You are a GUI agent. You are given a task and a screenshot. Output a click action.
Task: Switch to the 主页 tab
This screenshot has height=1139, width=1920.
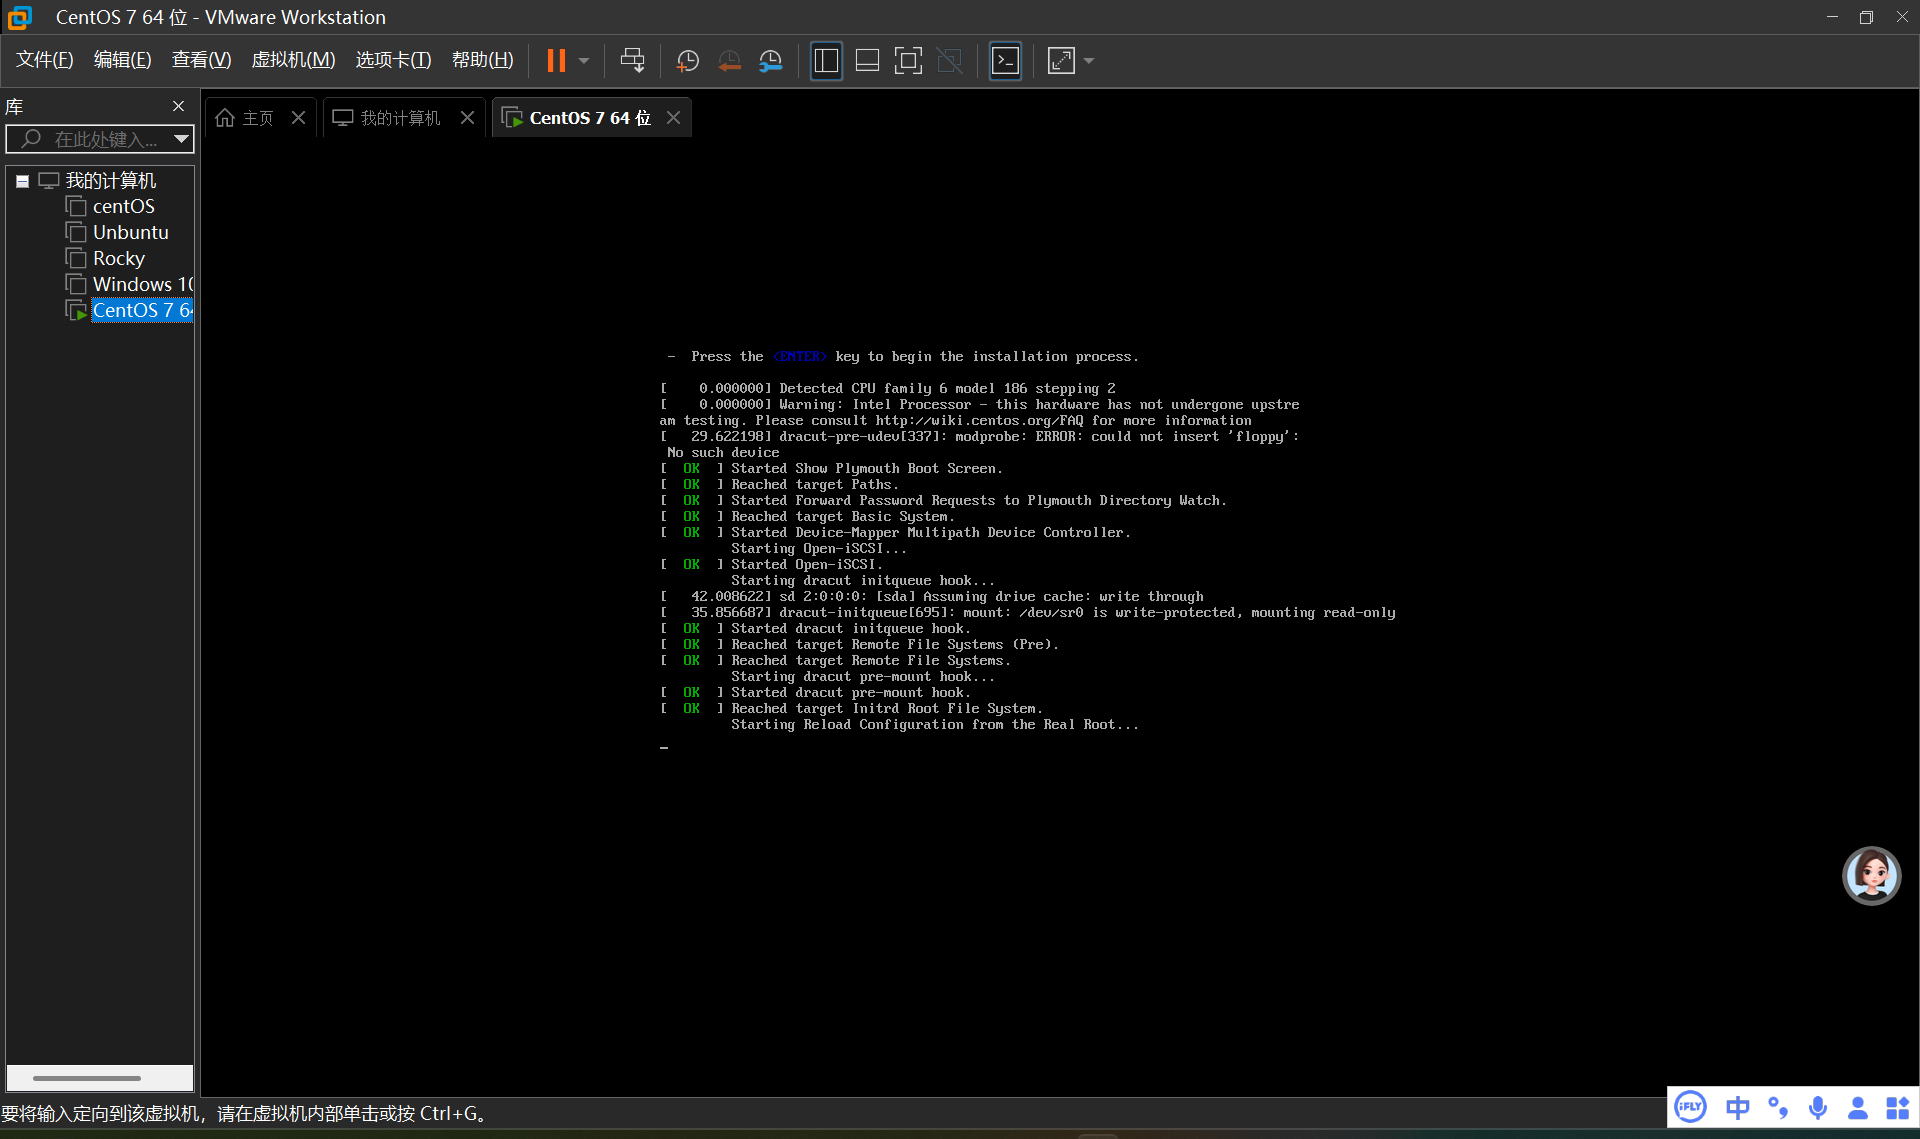pyautogui.click(x=258, y=118)
